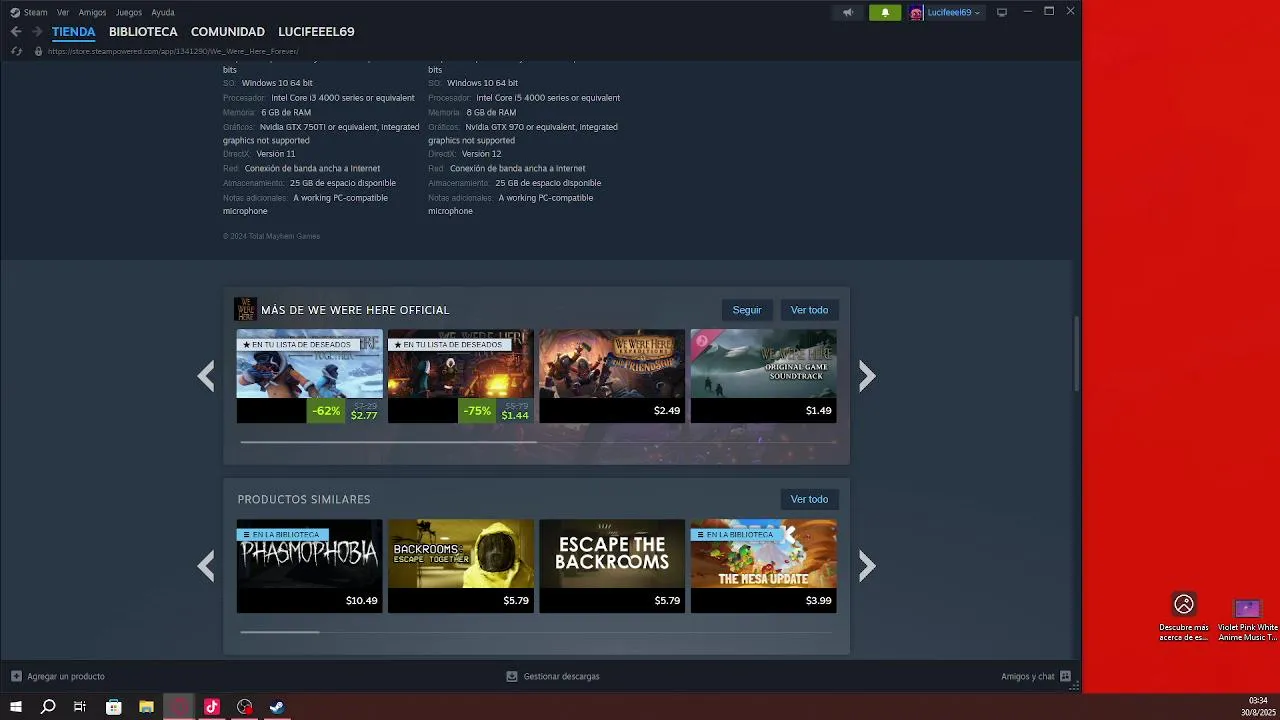
Task: Click the padlock icon beside the URL
Action: pyautogui.click(x=38, y=51)
